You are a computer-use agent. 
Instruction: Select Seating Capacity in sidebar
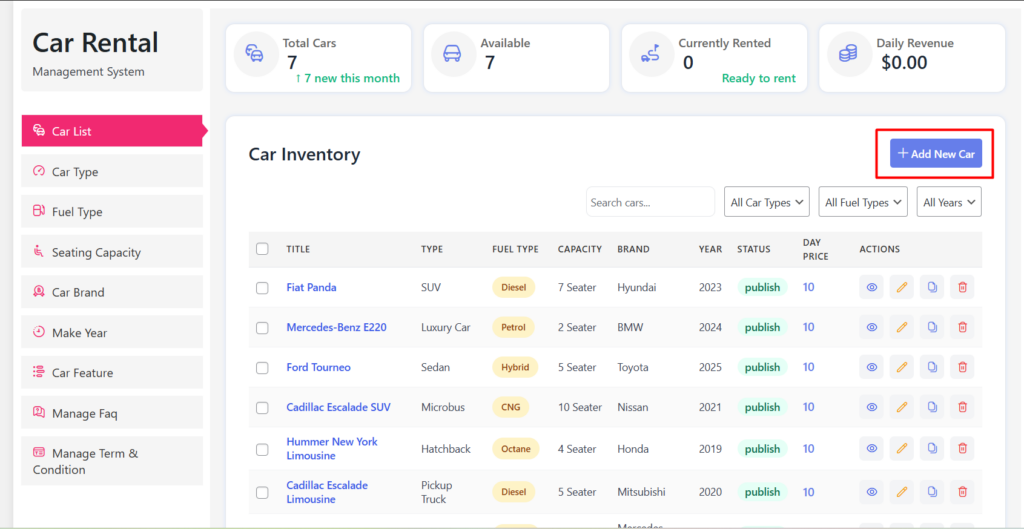[112, 251]
